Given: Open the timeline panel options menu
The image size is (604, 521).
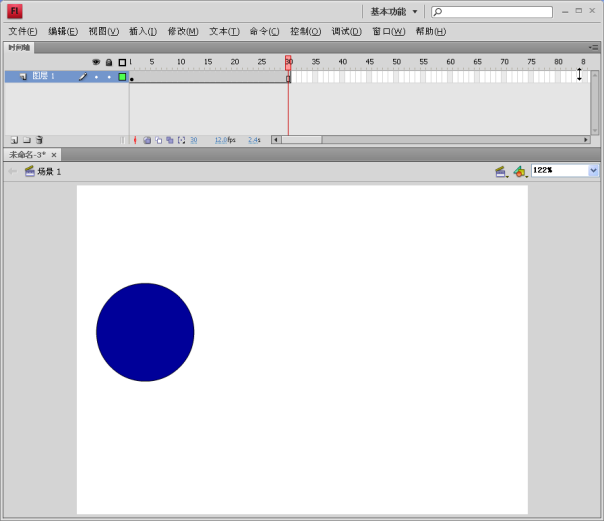Looking at the screenshot, I should 594,47.
